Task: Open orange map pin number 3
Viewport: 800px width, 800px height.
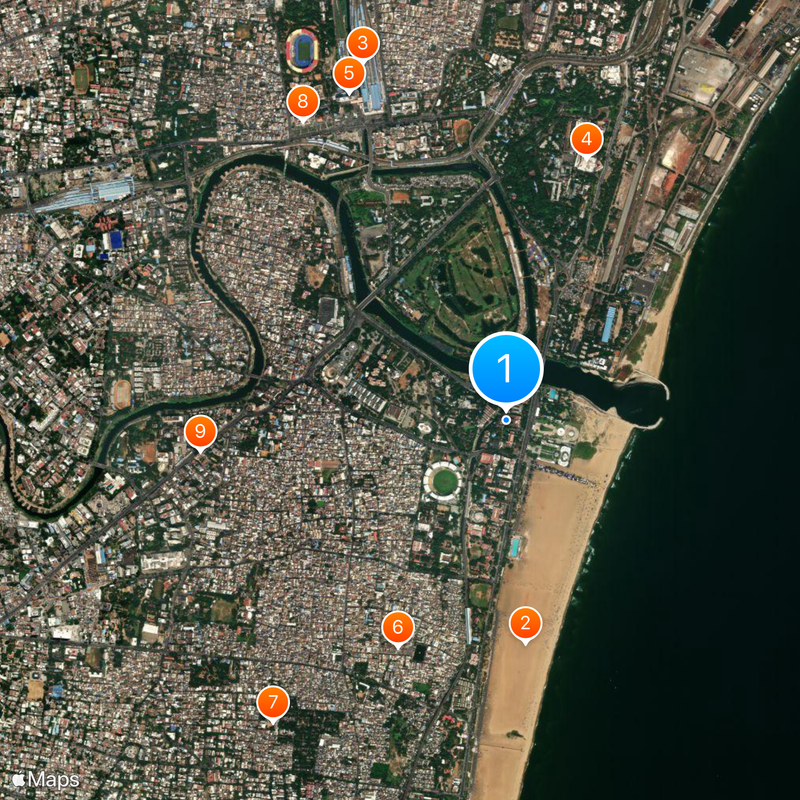Action: click(x=363, y=44)
